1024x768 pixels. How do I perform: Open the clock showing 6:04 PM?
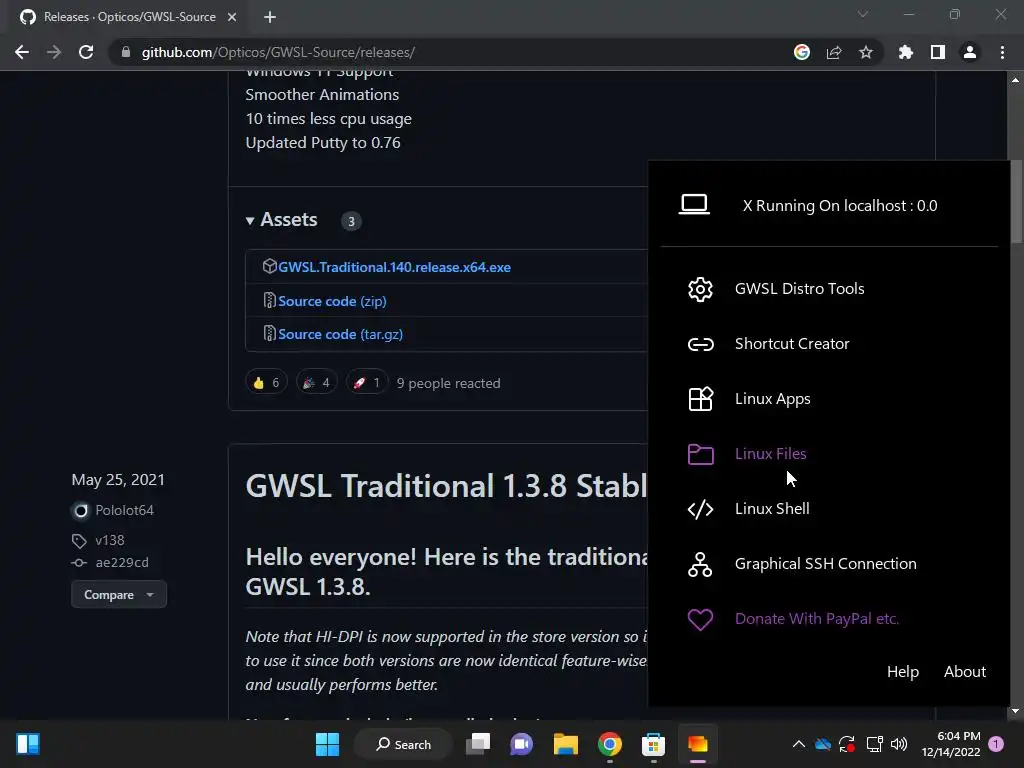(951, 744)
